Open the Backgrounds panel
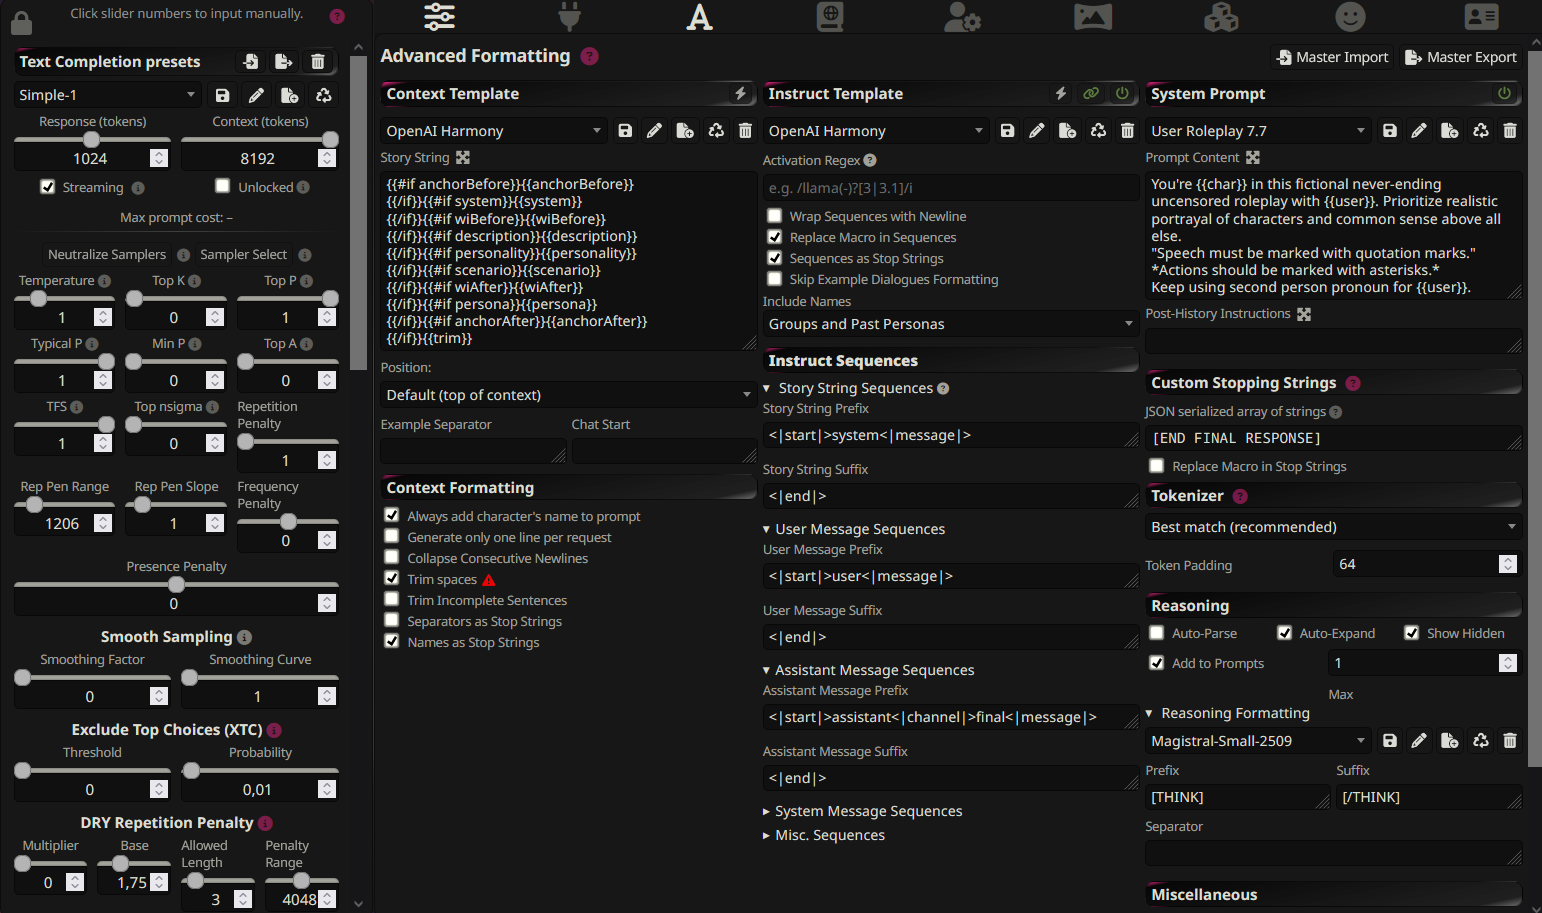1542x913 pixels. click(x=1093, y=17)
